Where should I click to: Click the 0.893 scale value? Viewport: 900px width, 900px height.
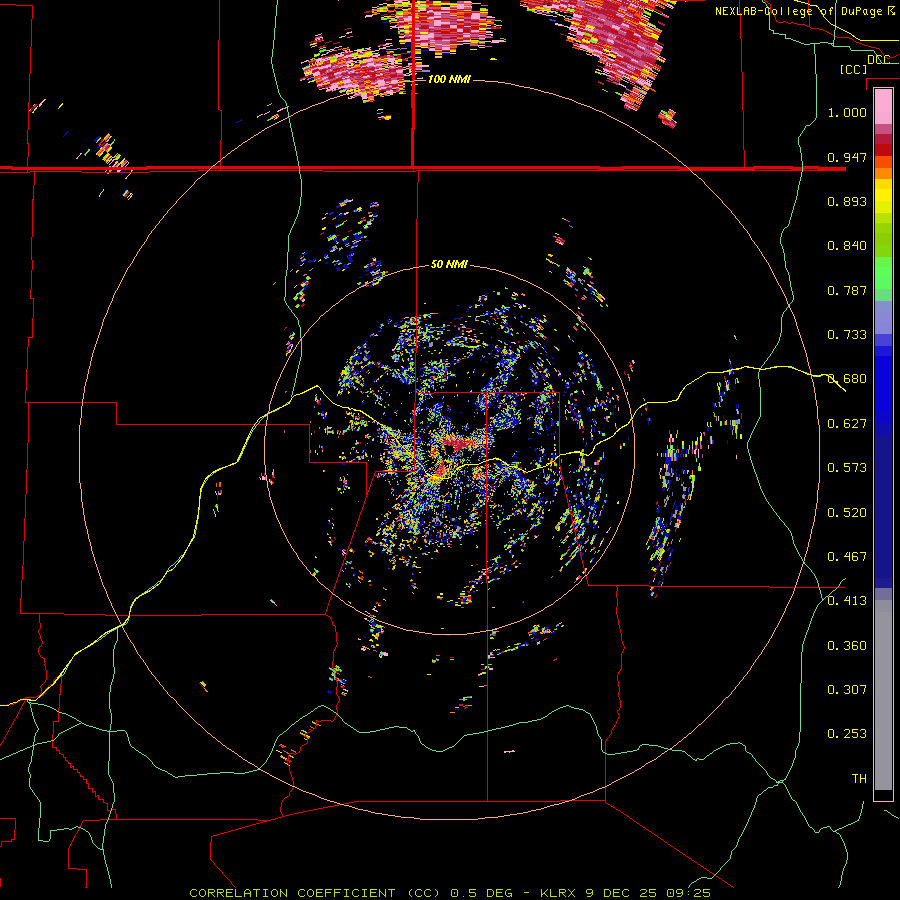[x=847, y=201]
